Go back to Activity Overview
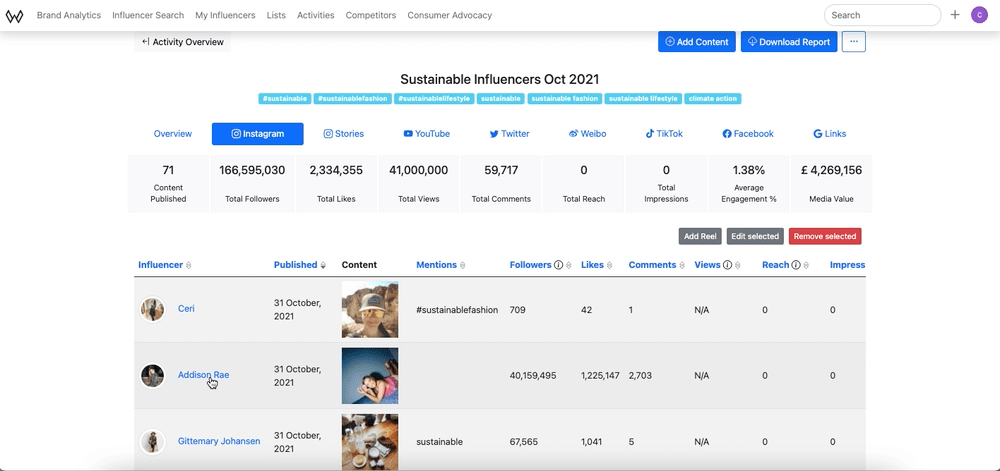Screen dimensions: 1000x471 coord(182,42)
